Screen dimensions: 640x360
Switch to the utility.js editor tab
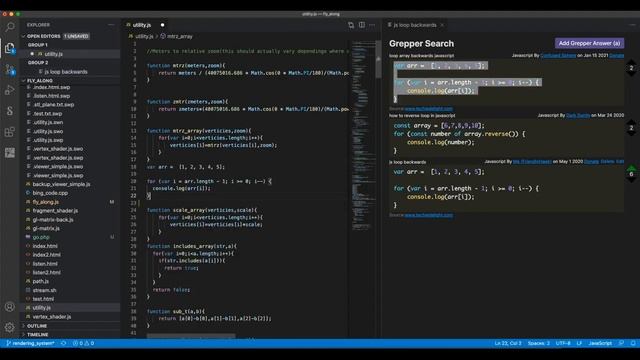[x=145, y=25]
